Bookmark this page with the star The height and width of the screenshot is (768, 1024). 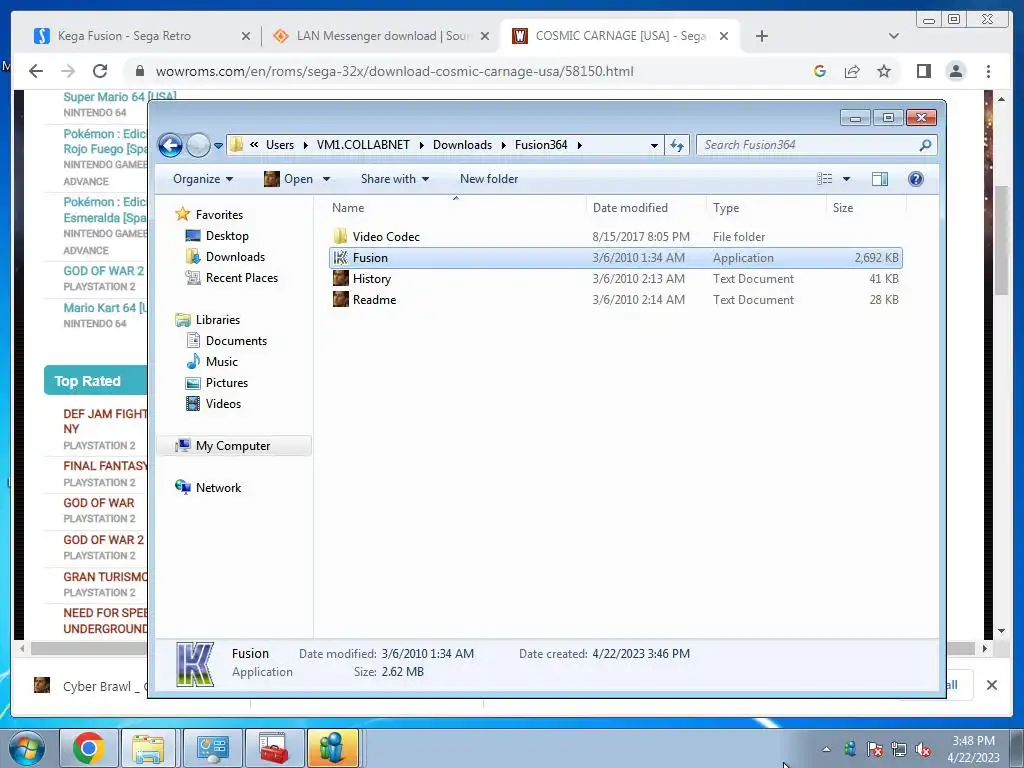pyautogui.click(x=884, y=71)
